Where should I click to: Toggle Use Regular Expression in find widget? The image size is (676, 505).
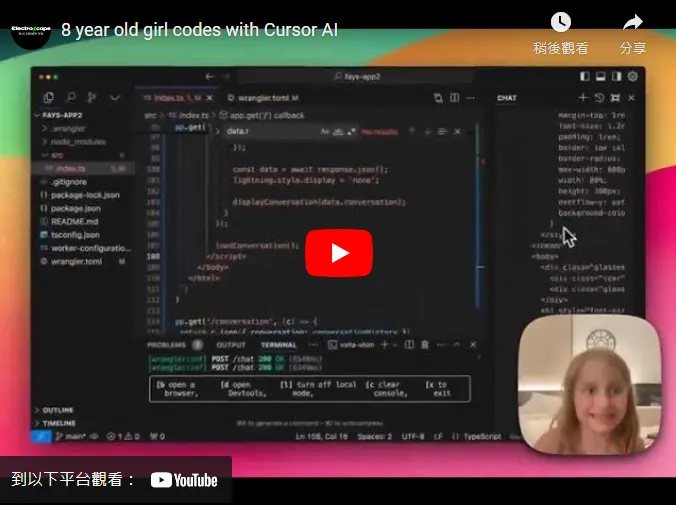351,131
